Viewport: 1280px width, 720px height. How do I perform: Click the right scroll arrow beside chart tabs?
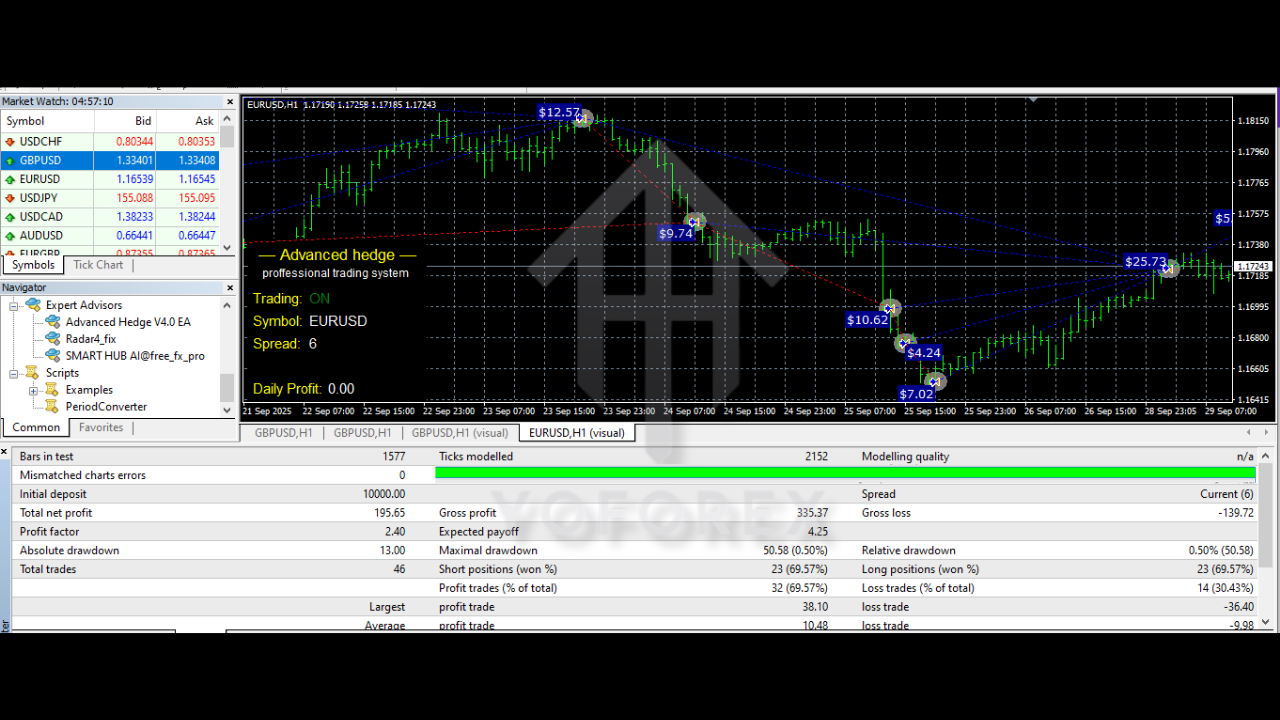1265,432
